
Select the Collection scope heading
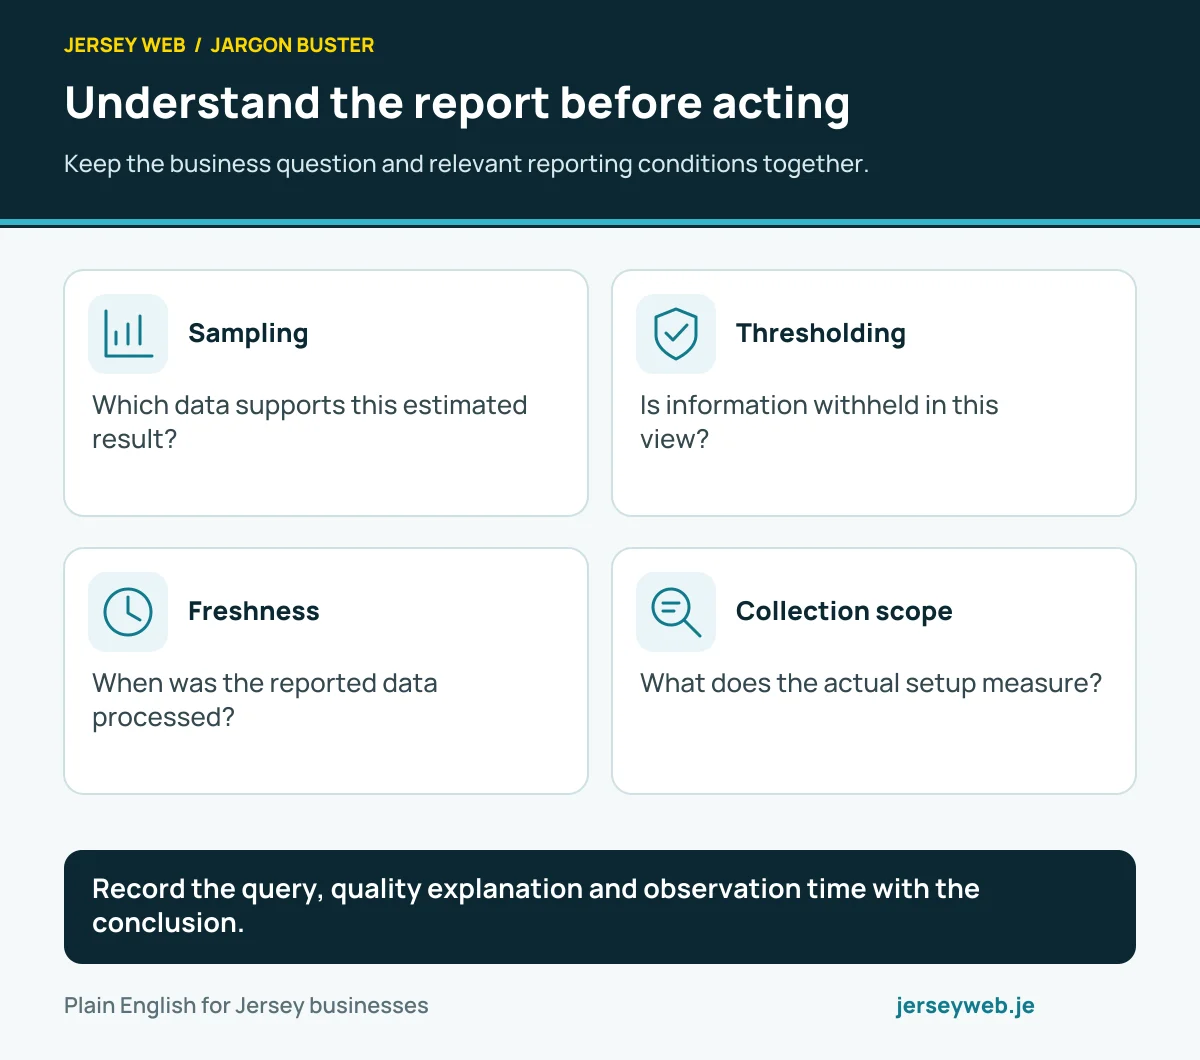point(844,612)
